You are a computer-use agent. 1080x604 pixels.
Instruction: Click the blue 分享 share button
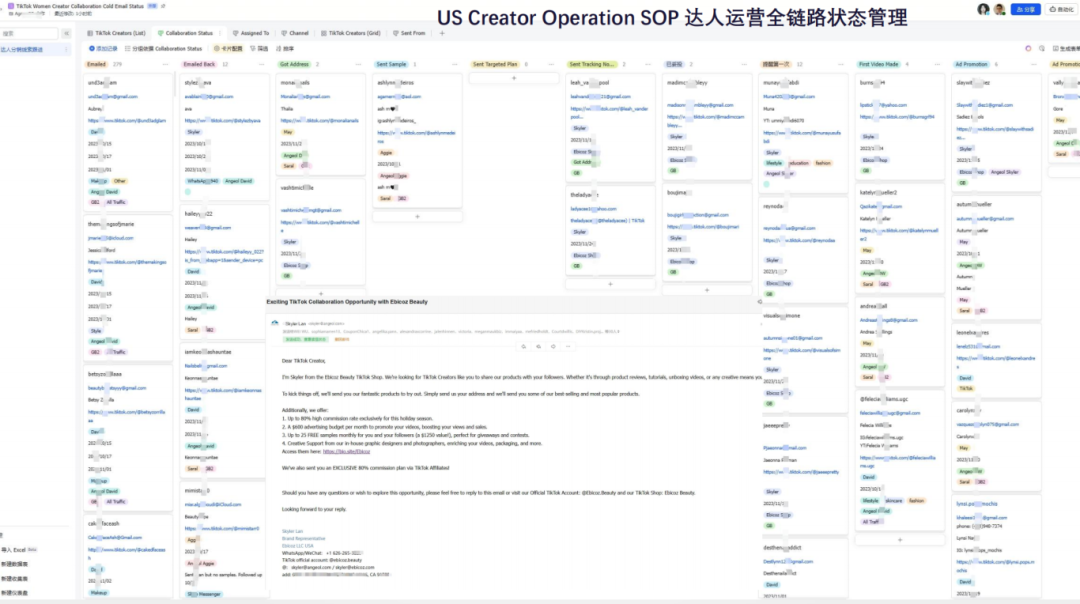click(x=1025, y=9)
